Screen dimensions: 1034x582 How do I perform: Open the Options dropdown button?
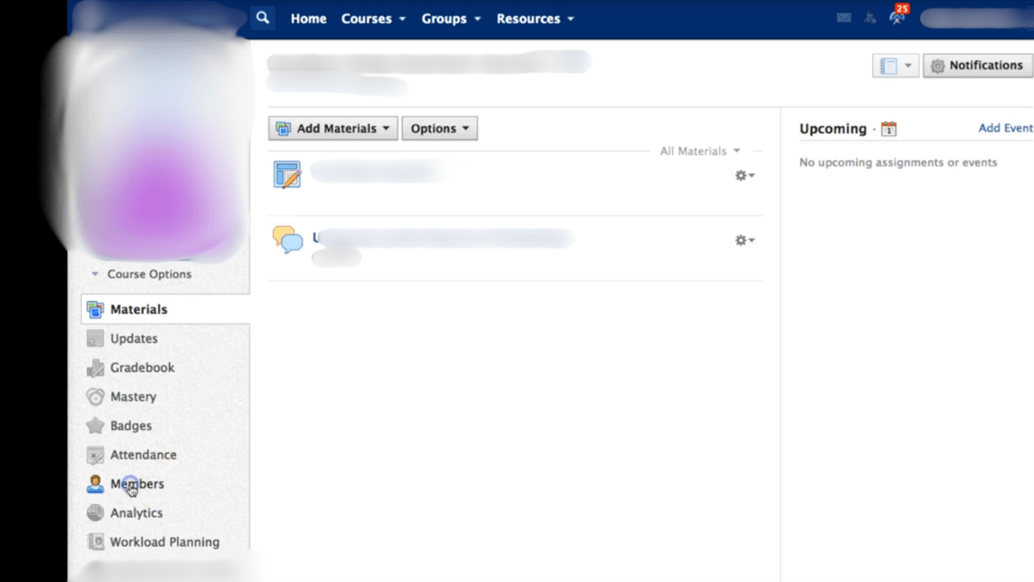pyautogui.click(x=440, y=128)
